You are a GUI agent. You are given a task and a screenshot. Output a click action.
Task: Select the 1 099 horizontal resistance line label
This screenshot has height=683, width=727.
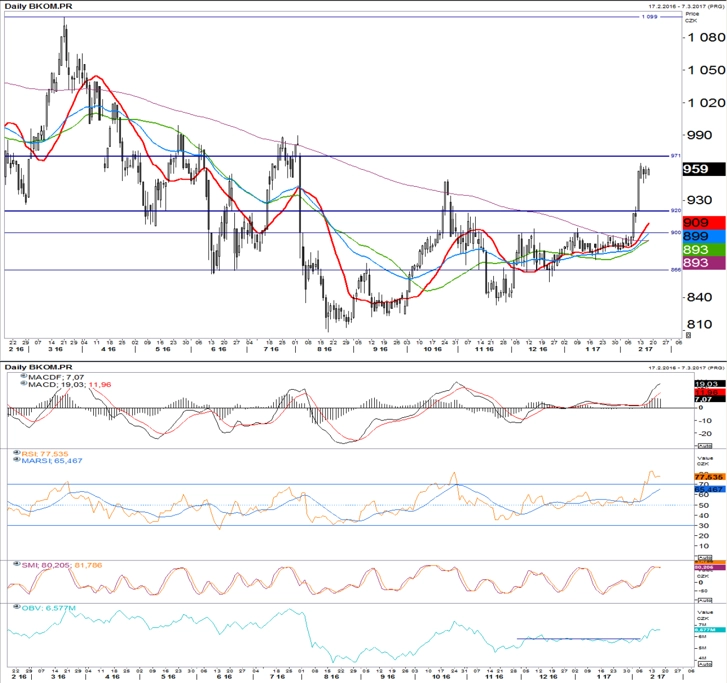click(649, 17)
